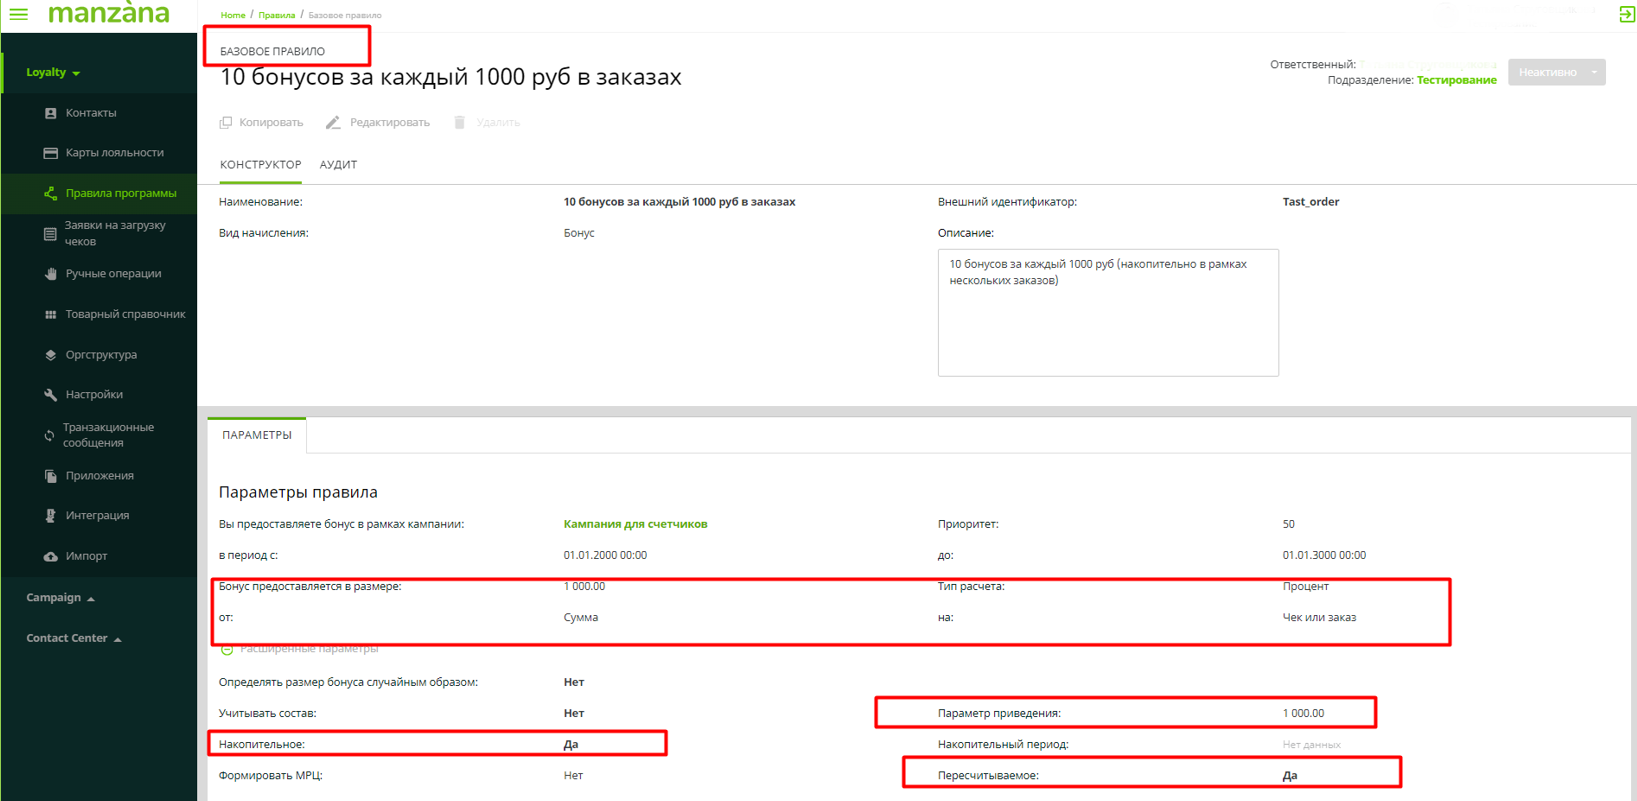The height and width of the screenshot is (801, 1637).
Task: Click the logout icon at top right
Action: tap(1626, 14)
